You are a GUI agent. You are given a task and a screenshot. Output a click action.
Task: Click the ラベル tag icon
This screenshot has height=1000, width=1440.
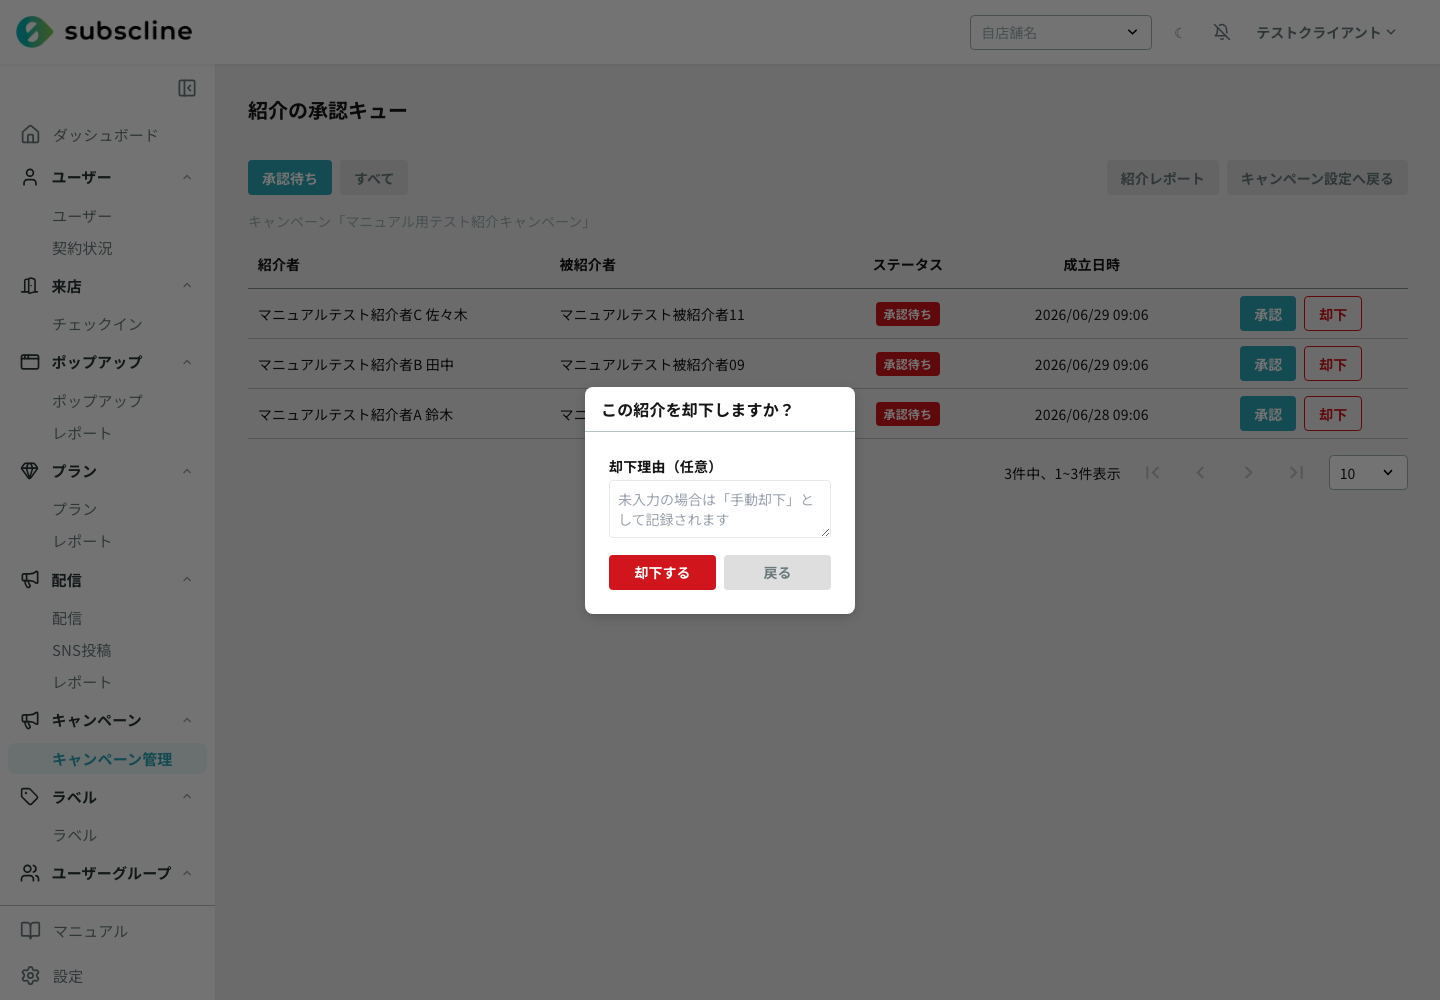tap(31, 797)
